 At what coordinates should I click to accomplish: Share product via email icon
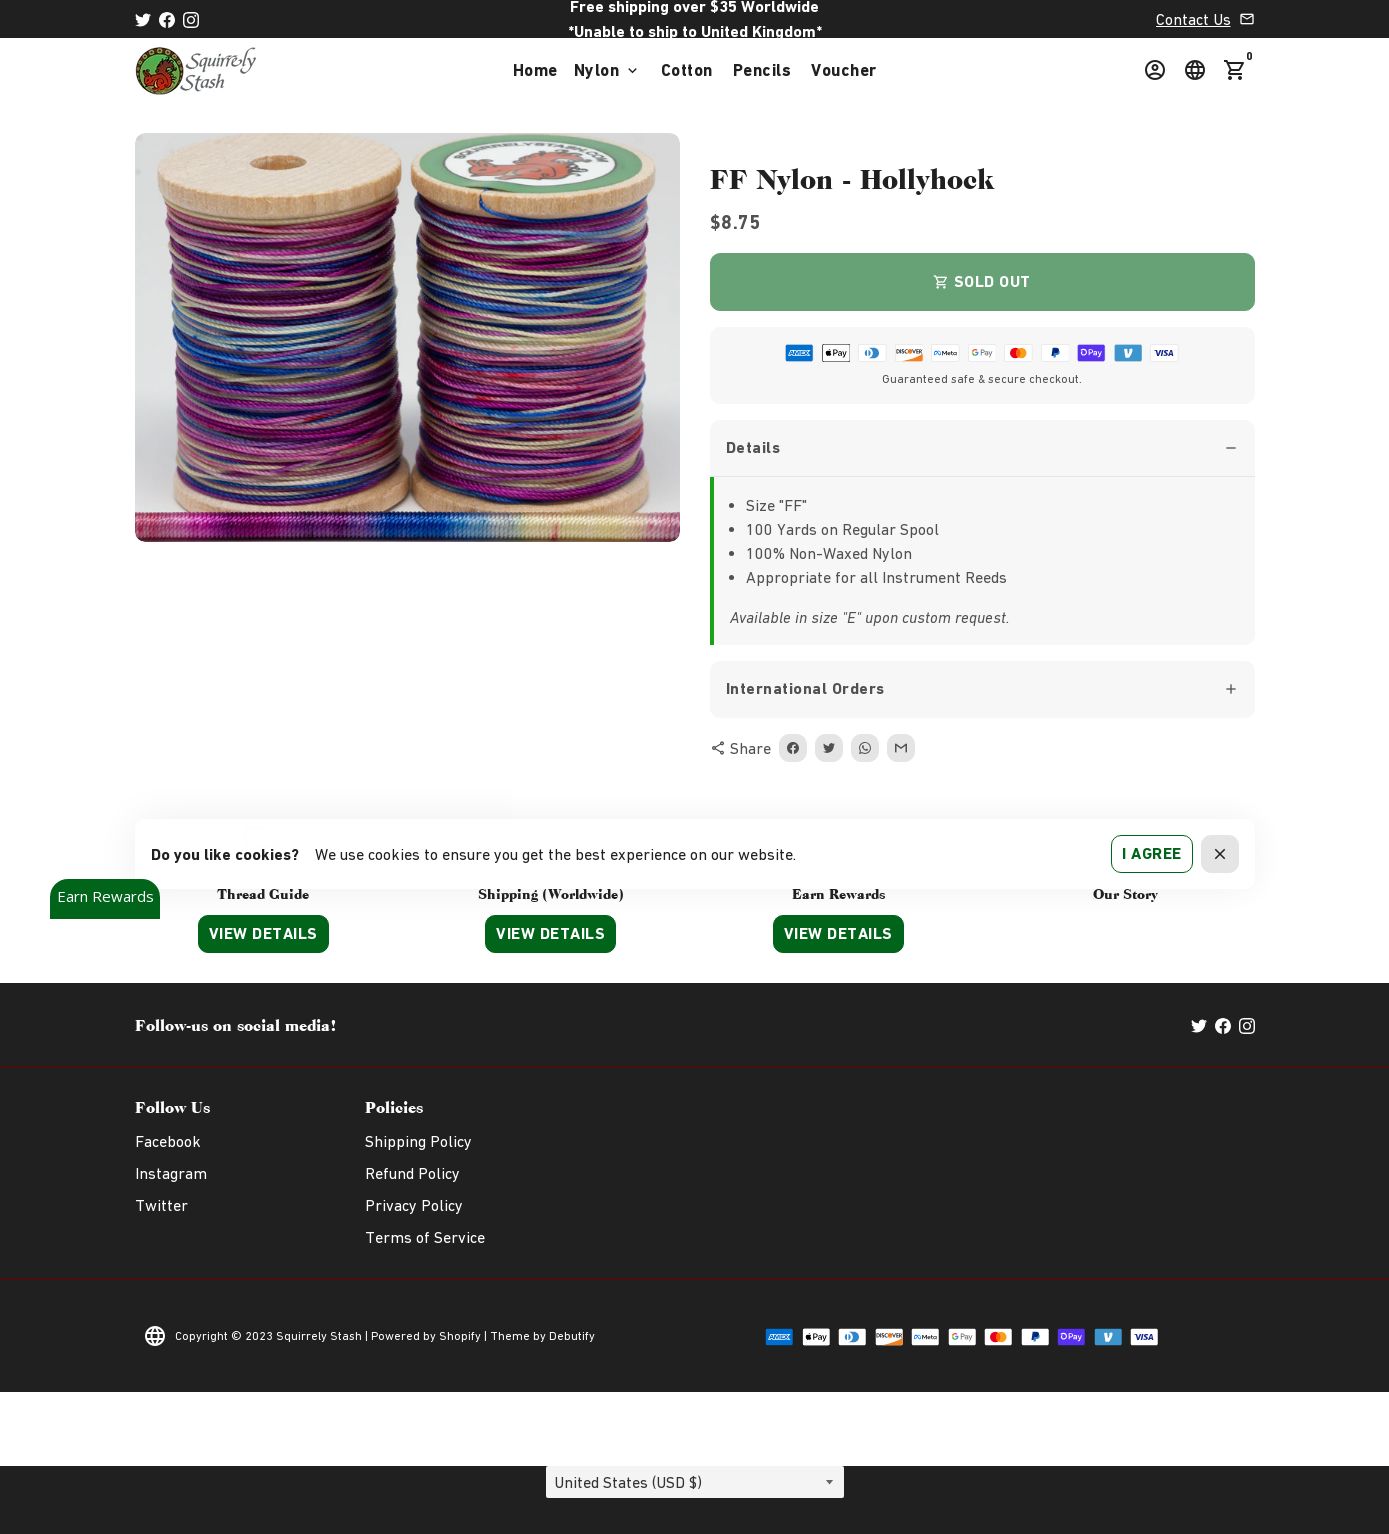click(x=901, y=748)
